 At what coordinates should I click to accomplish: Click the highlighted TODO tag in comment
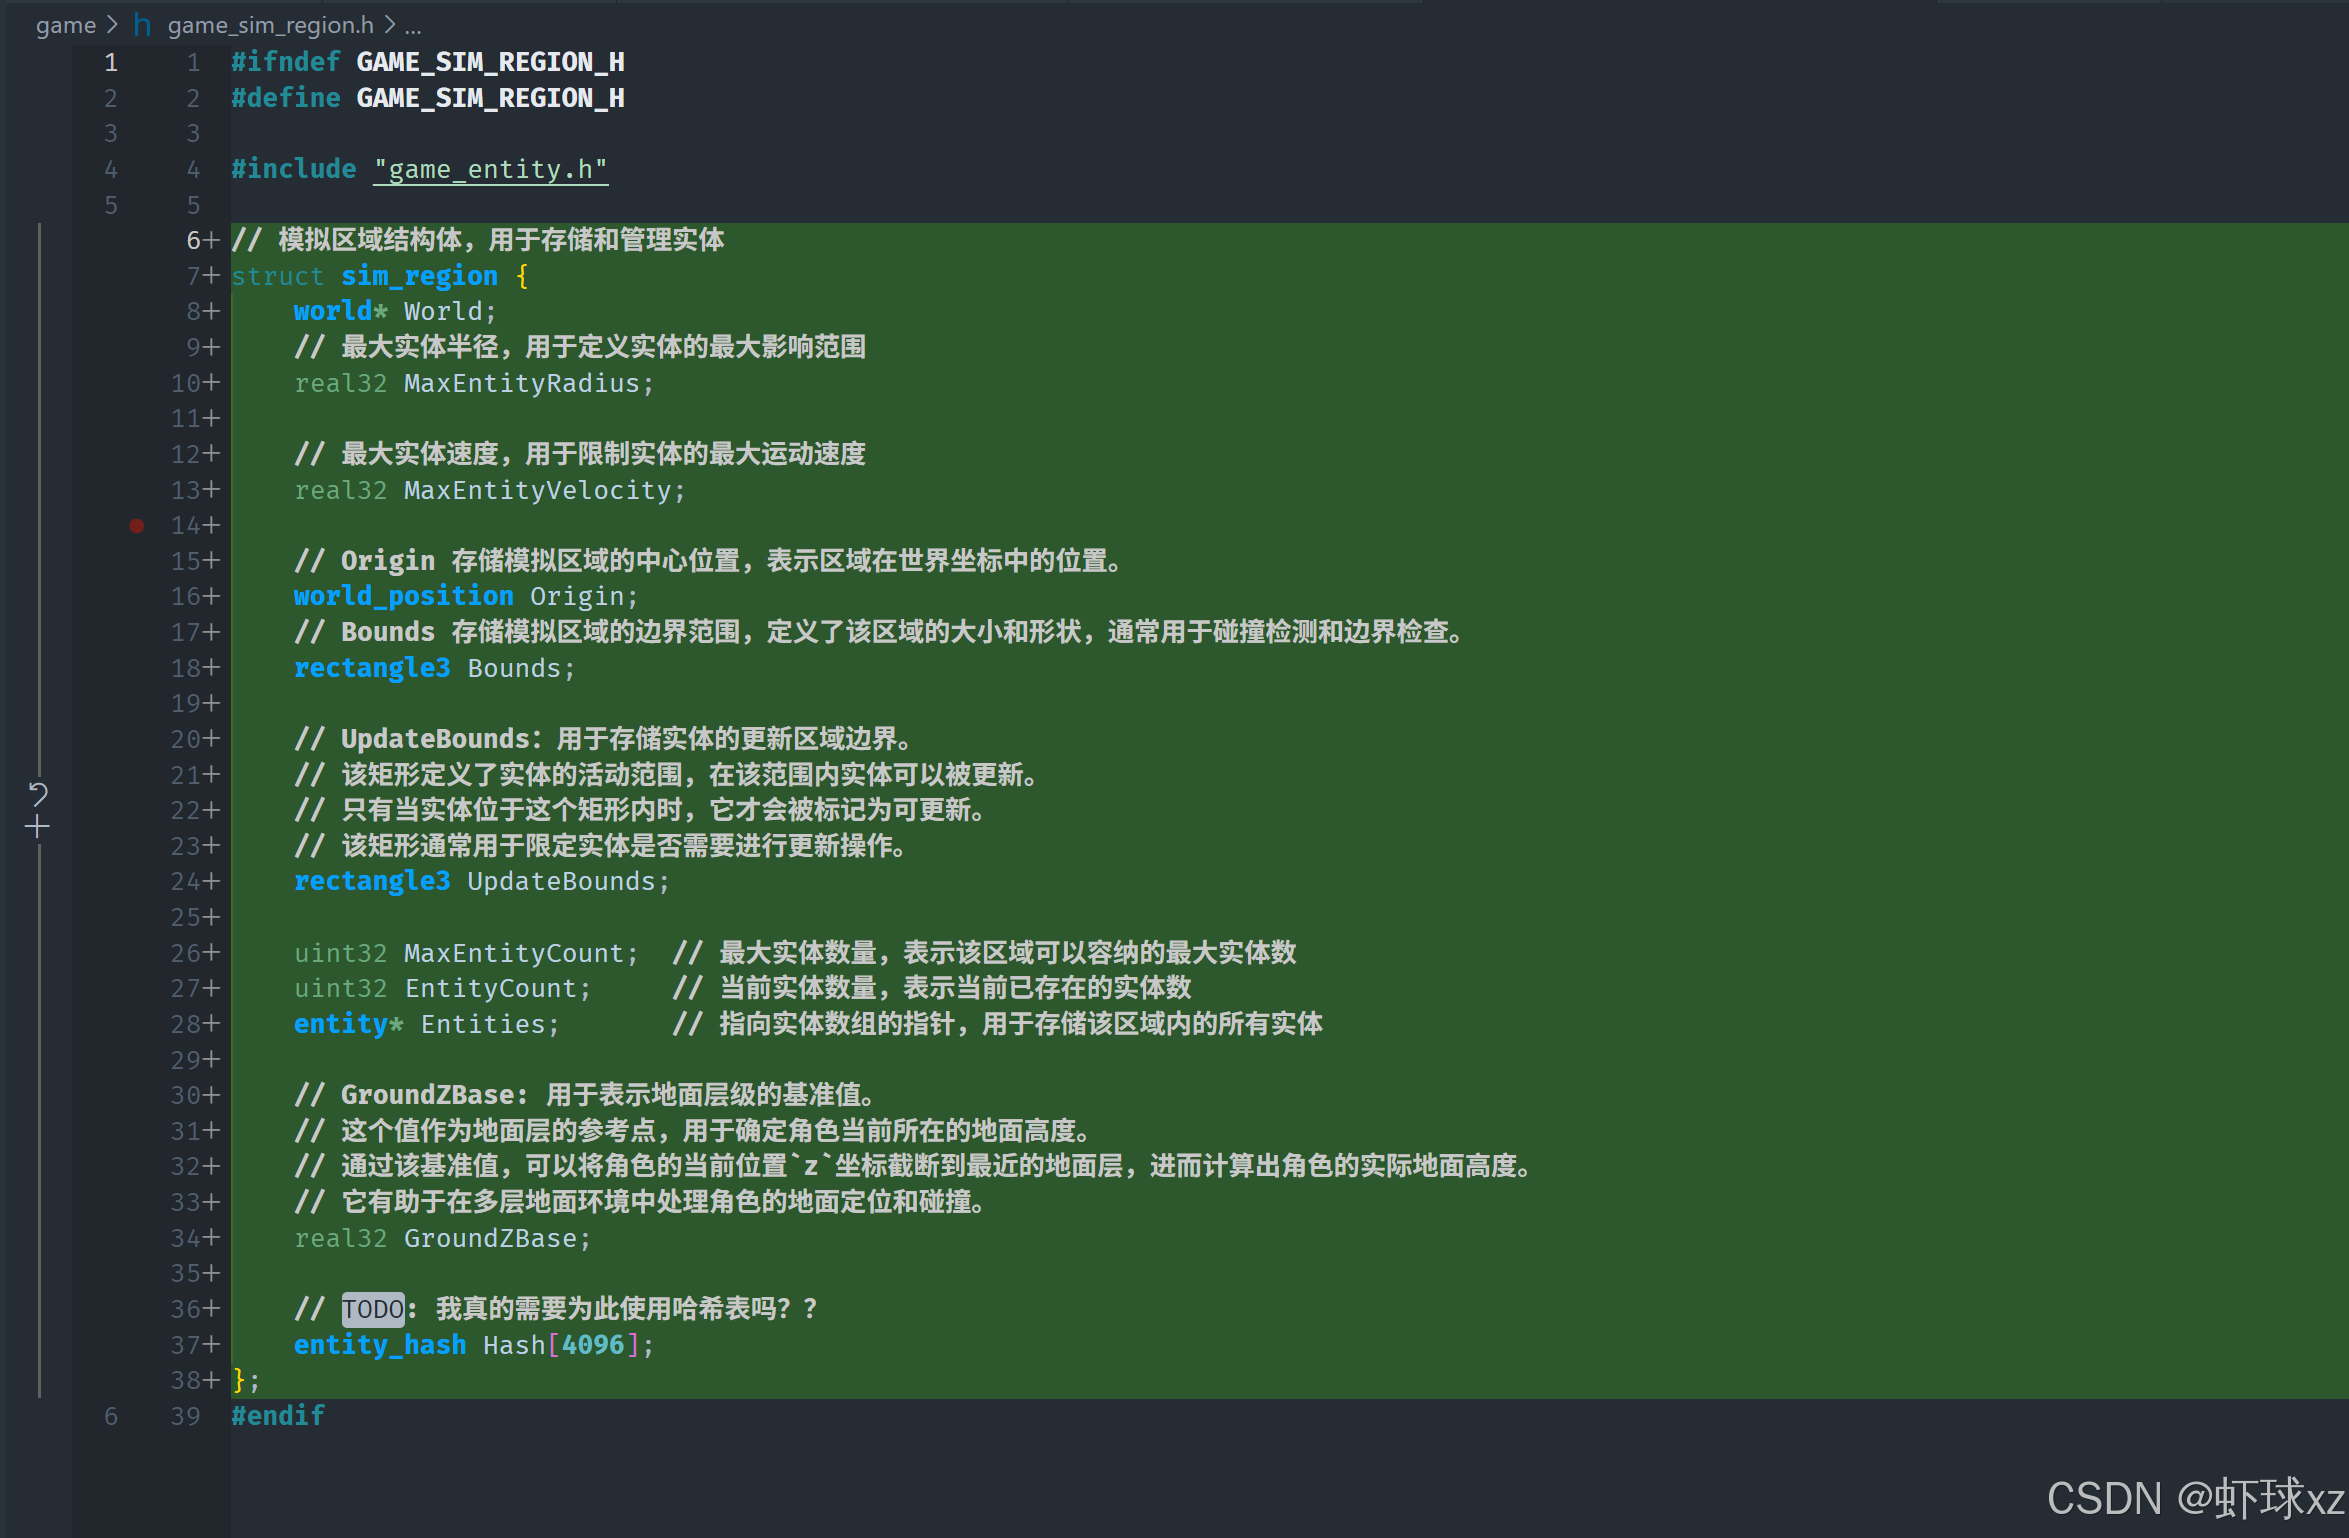tap(372, 1309)
